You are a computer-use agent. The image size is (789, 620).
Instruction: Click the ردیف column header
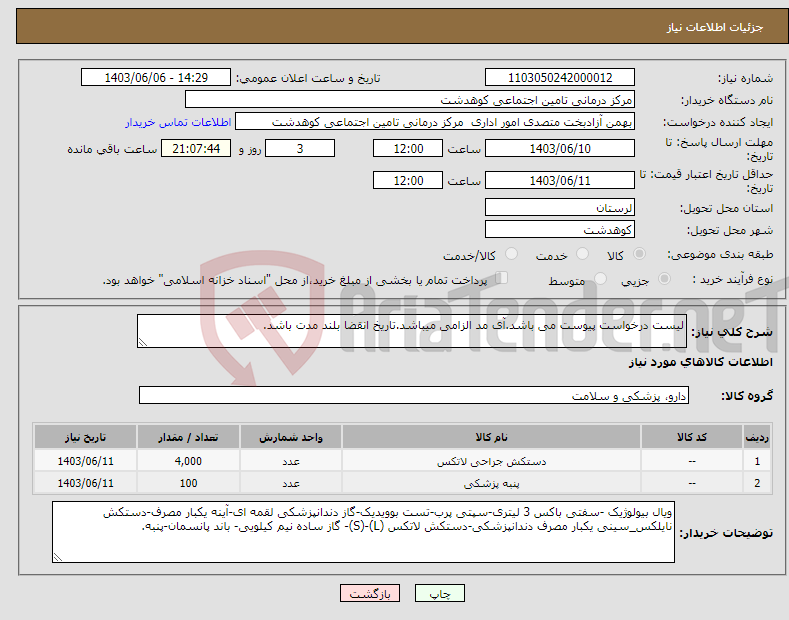(757, 437)
